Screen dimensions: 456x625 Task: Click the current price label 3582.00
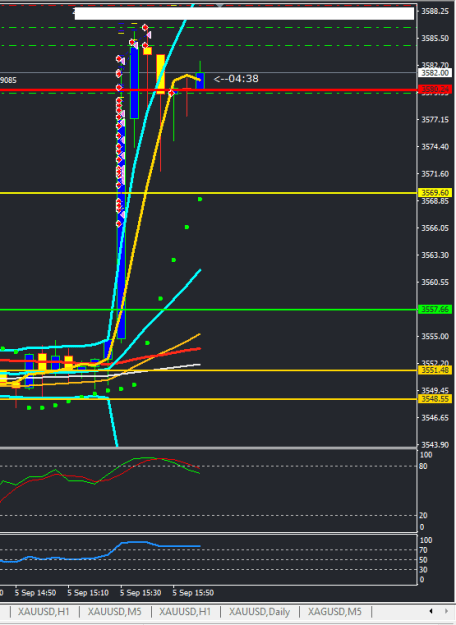coord(434,73)
